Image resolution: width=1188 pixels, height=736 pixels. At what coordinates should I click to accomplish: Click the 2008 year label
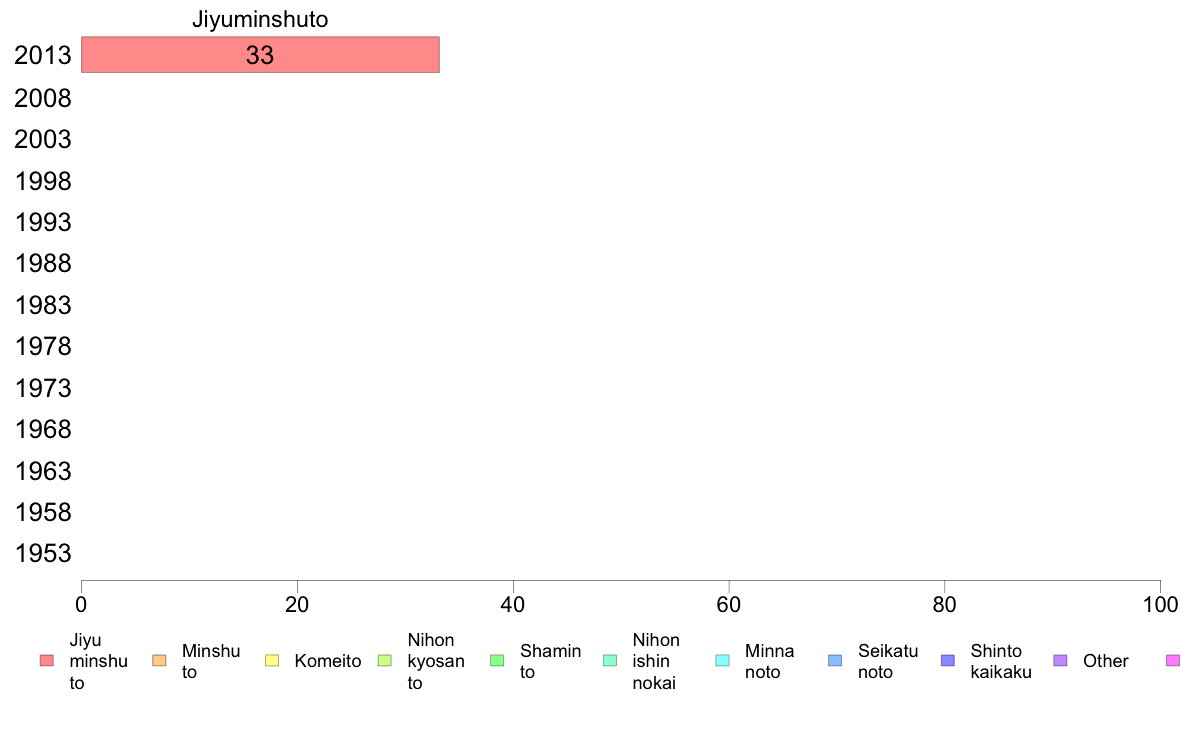43,98
